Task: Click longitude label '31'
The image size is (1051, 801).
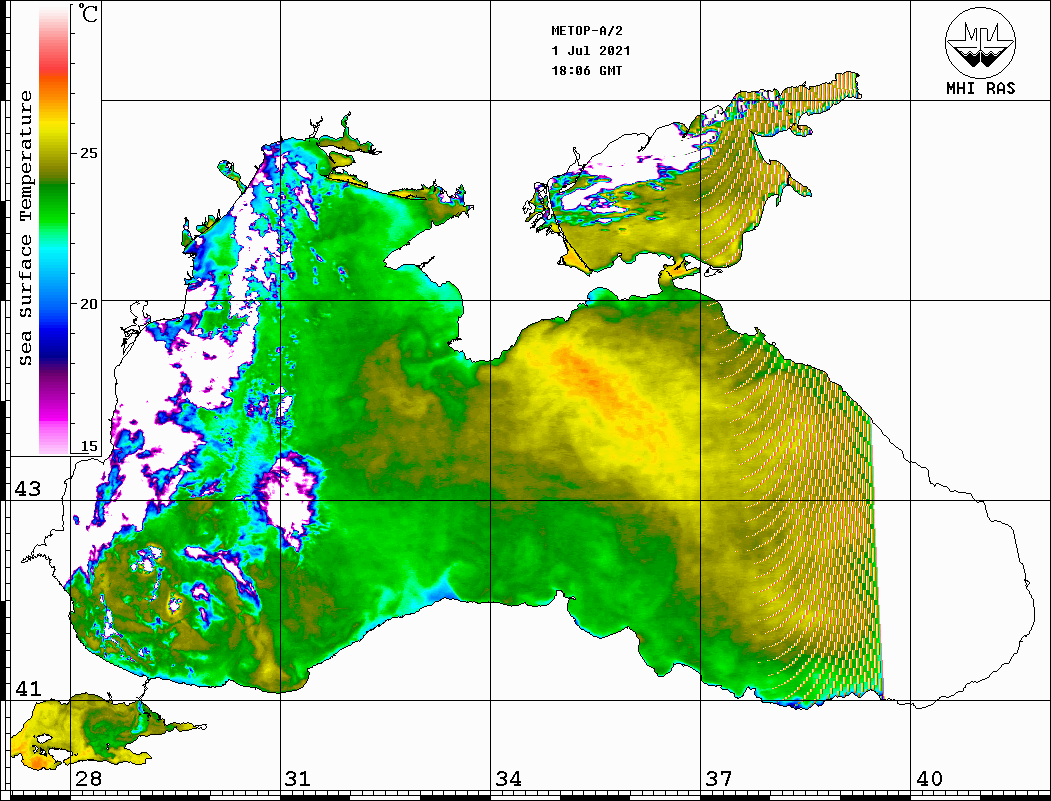Action: click(298, 778)
